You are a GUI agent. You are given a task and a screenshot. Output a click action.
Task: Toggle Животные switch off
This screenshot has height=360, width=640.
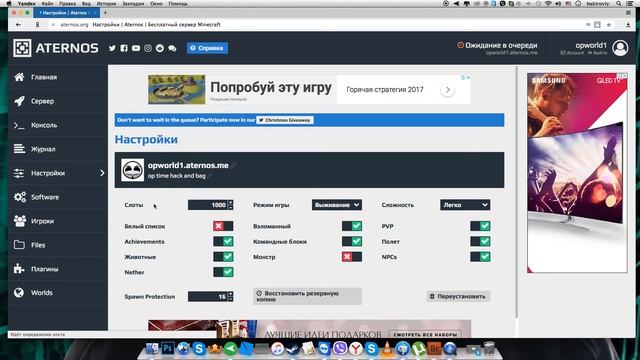click(223, 257)
